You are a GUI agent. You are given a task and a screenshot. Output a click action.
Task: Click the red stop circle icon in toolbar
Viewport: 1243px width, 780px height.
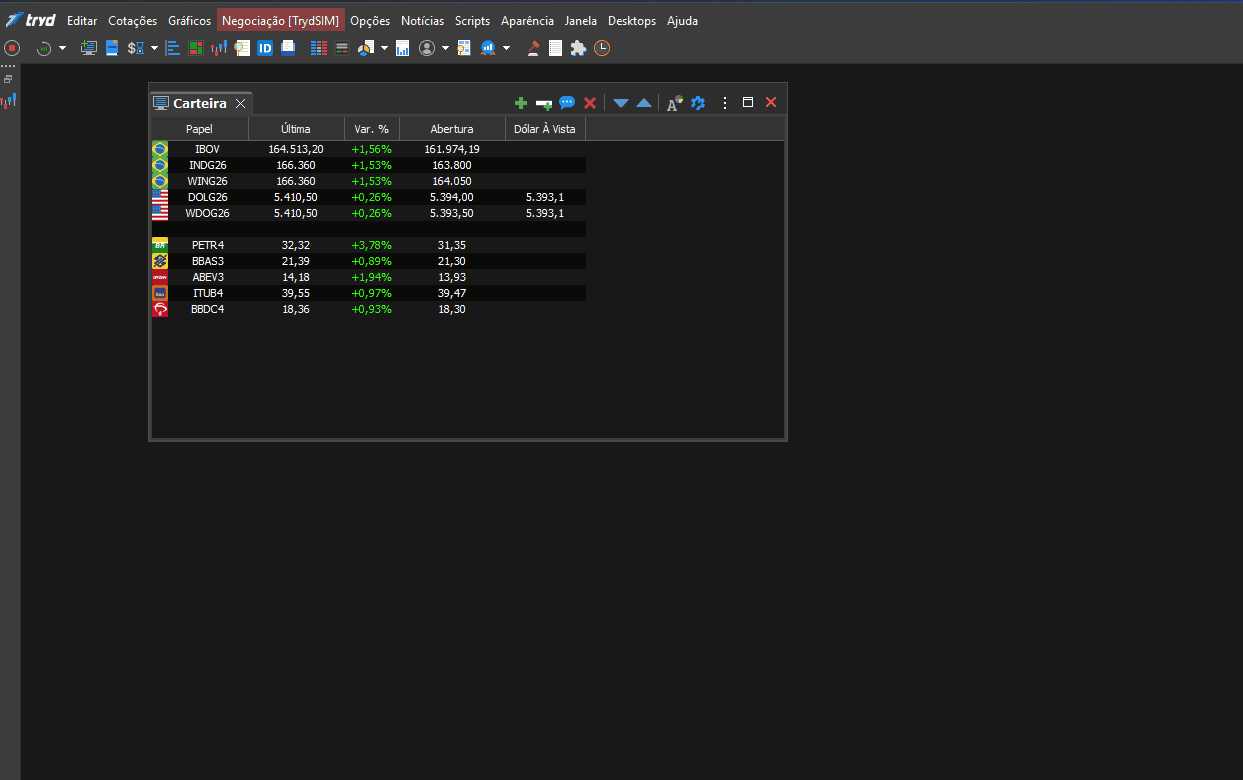[12, 48]
